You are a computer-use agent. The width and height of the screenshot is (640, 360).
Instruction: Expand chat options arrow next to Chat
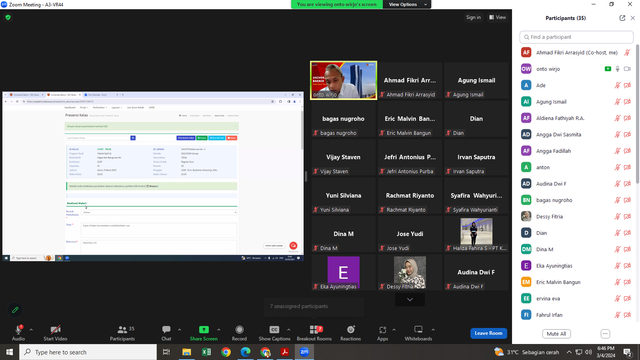(x=179, y=329)
